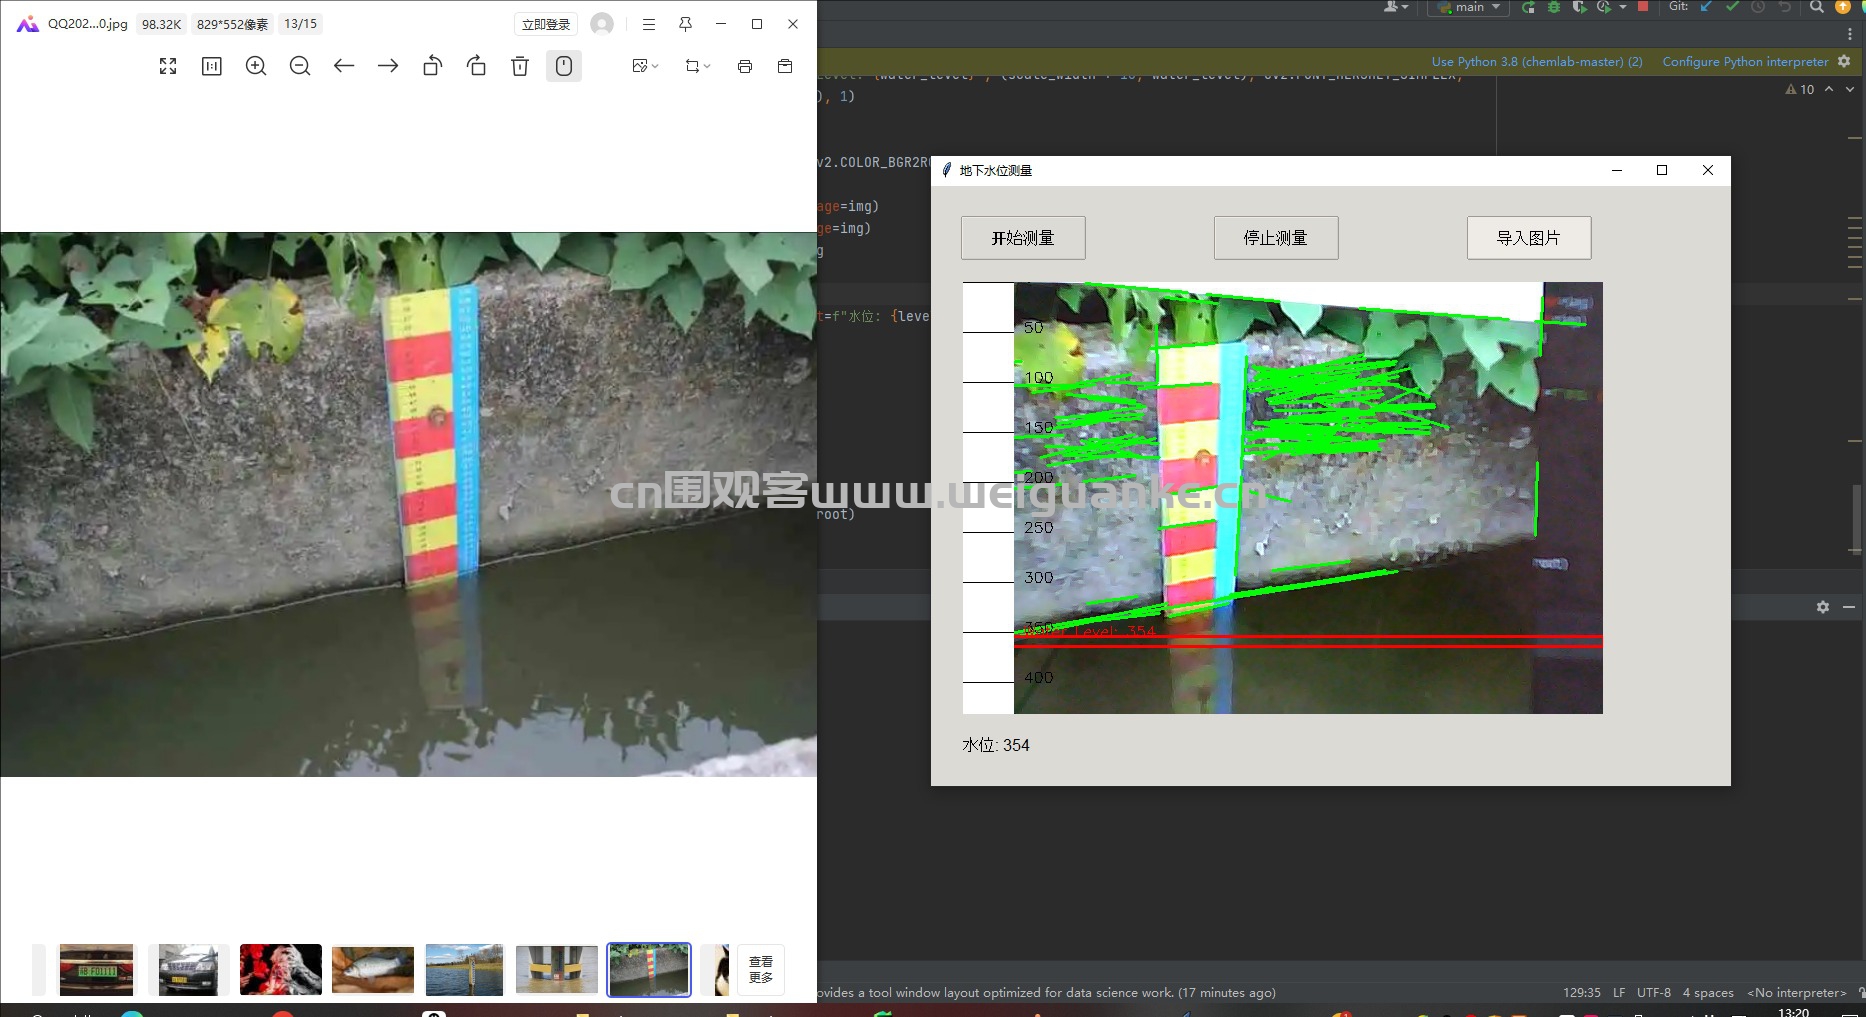Image resolution: width=1866 pixels, height=1017 pixels.
Task: Expand the crop tool dropdown arrow
Action: 707,66
